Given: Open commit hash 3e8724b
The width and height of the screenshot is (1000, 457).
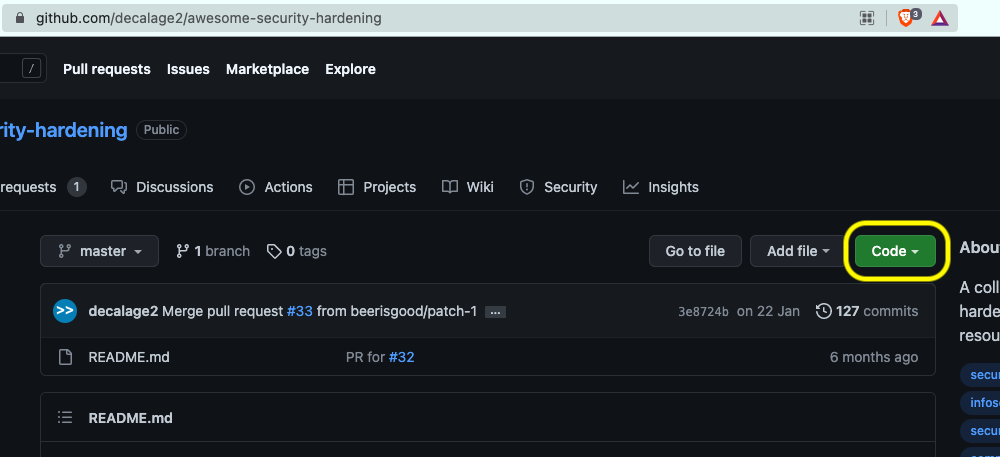Looking at the screenshot, I should point(703,312).
